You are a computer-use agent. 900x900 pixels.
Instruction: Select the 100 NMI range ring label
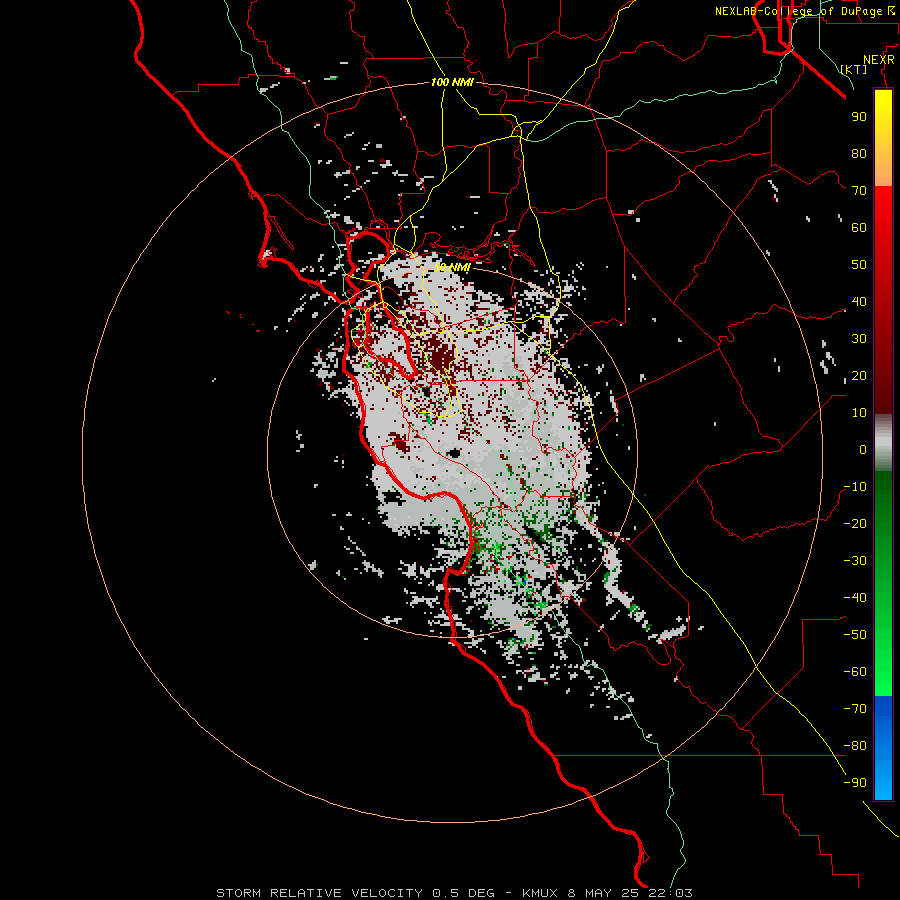(452, 82)
